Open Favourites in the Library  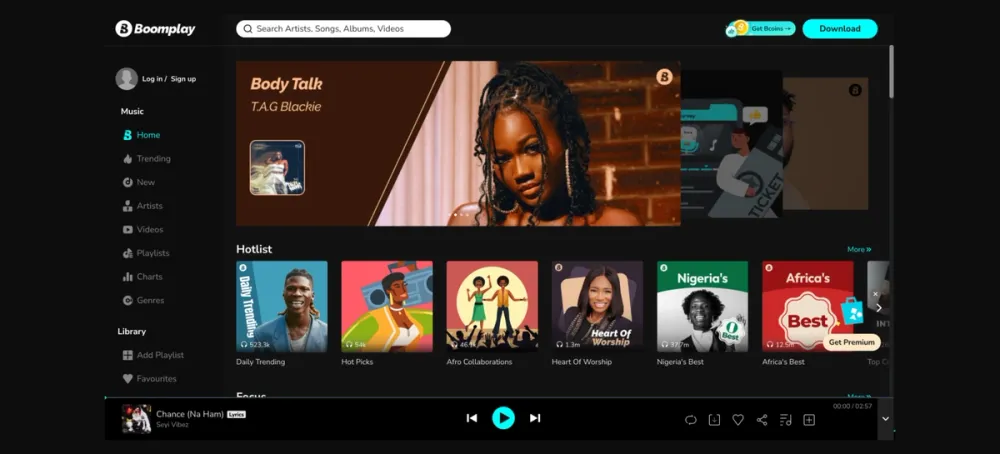(156, 379)
